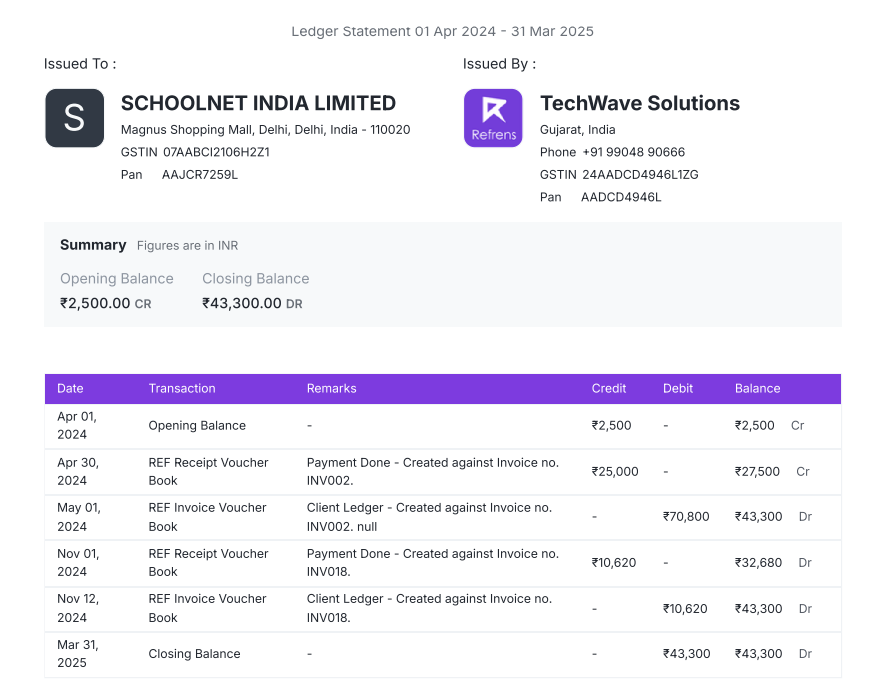Click the REF Receipt Voucher Book cell for Nov 01
The height and width of the screenshot is (682, 886).
click(x=209, y=563)
